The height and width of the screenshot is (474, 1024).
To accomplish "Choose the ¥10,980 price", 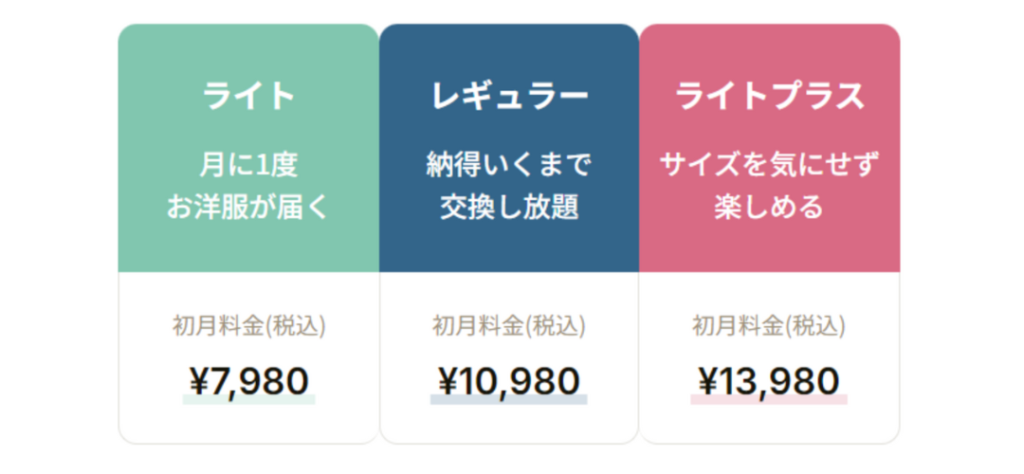I will 509,380.
